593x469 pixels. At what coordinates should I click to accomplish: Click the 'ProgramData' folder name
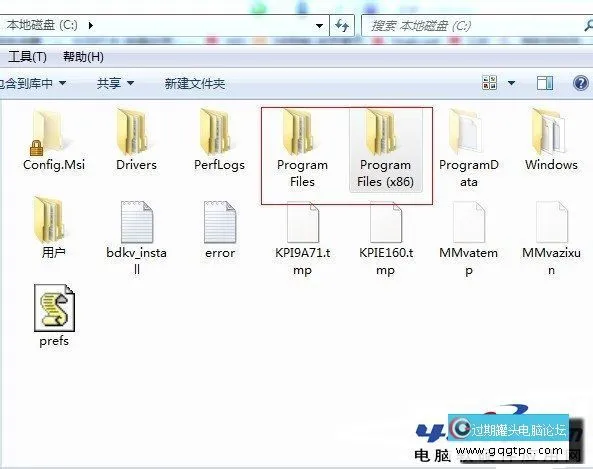469,173
